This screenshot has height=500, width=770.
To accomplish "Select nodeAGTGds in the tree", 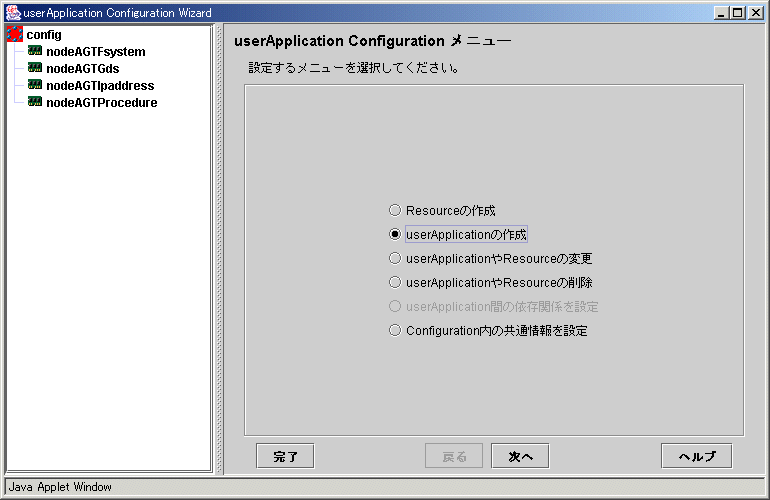I will (82, 69).
